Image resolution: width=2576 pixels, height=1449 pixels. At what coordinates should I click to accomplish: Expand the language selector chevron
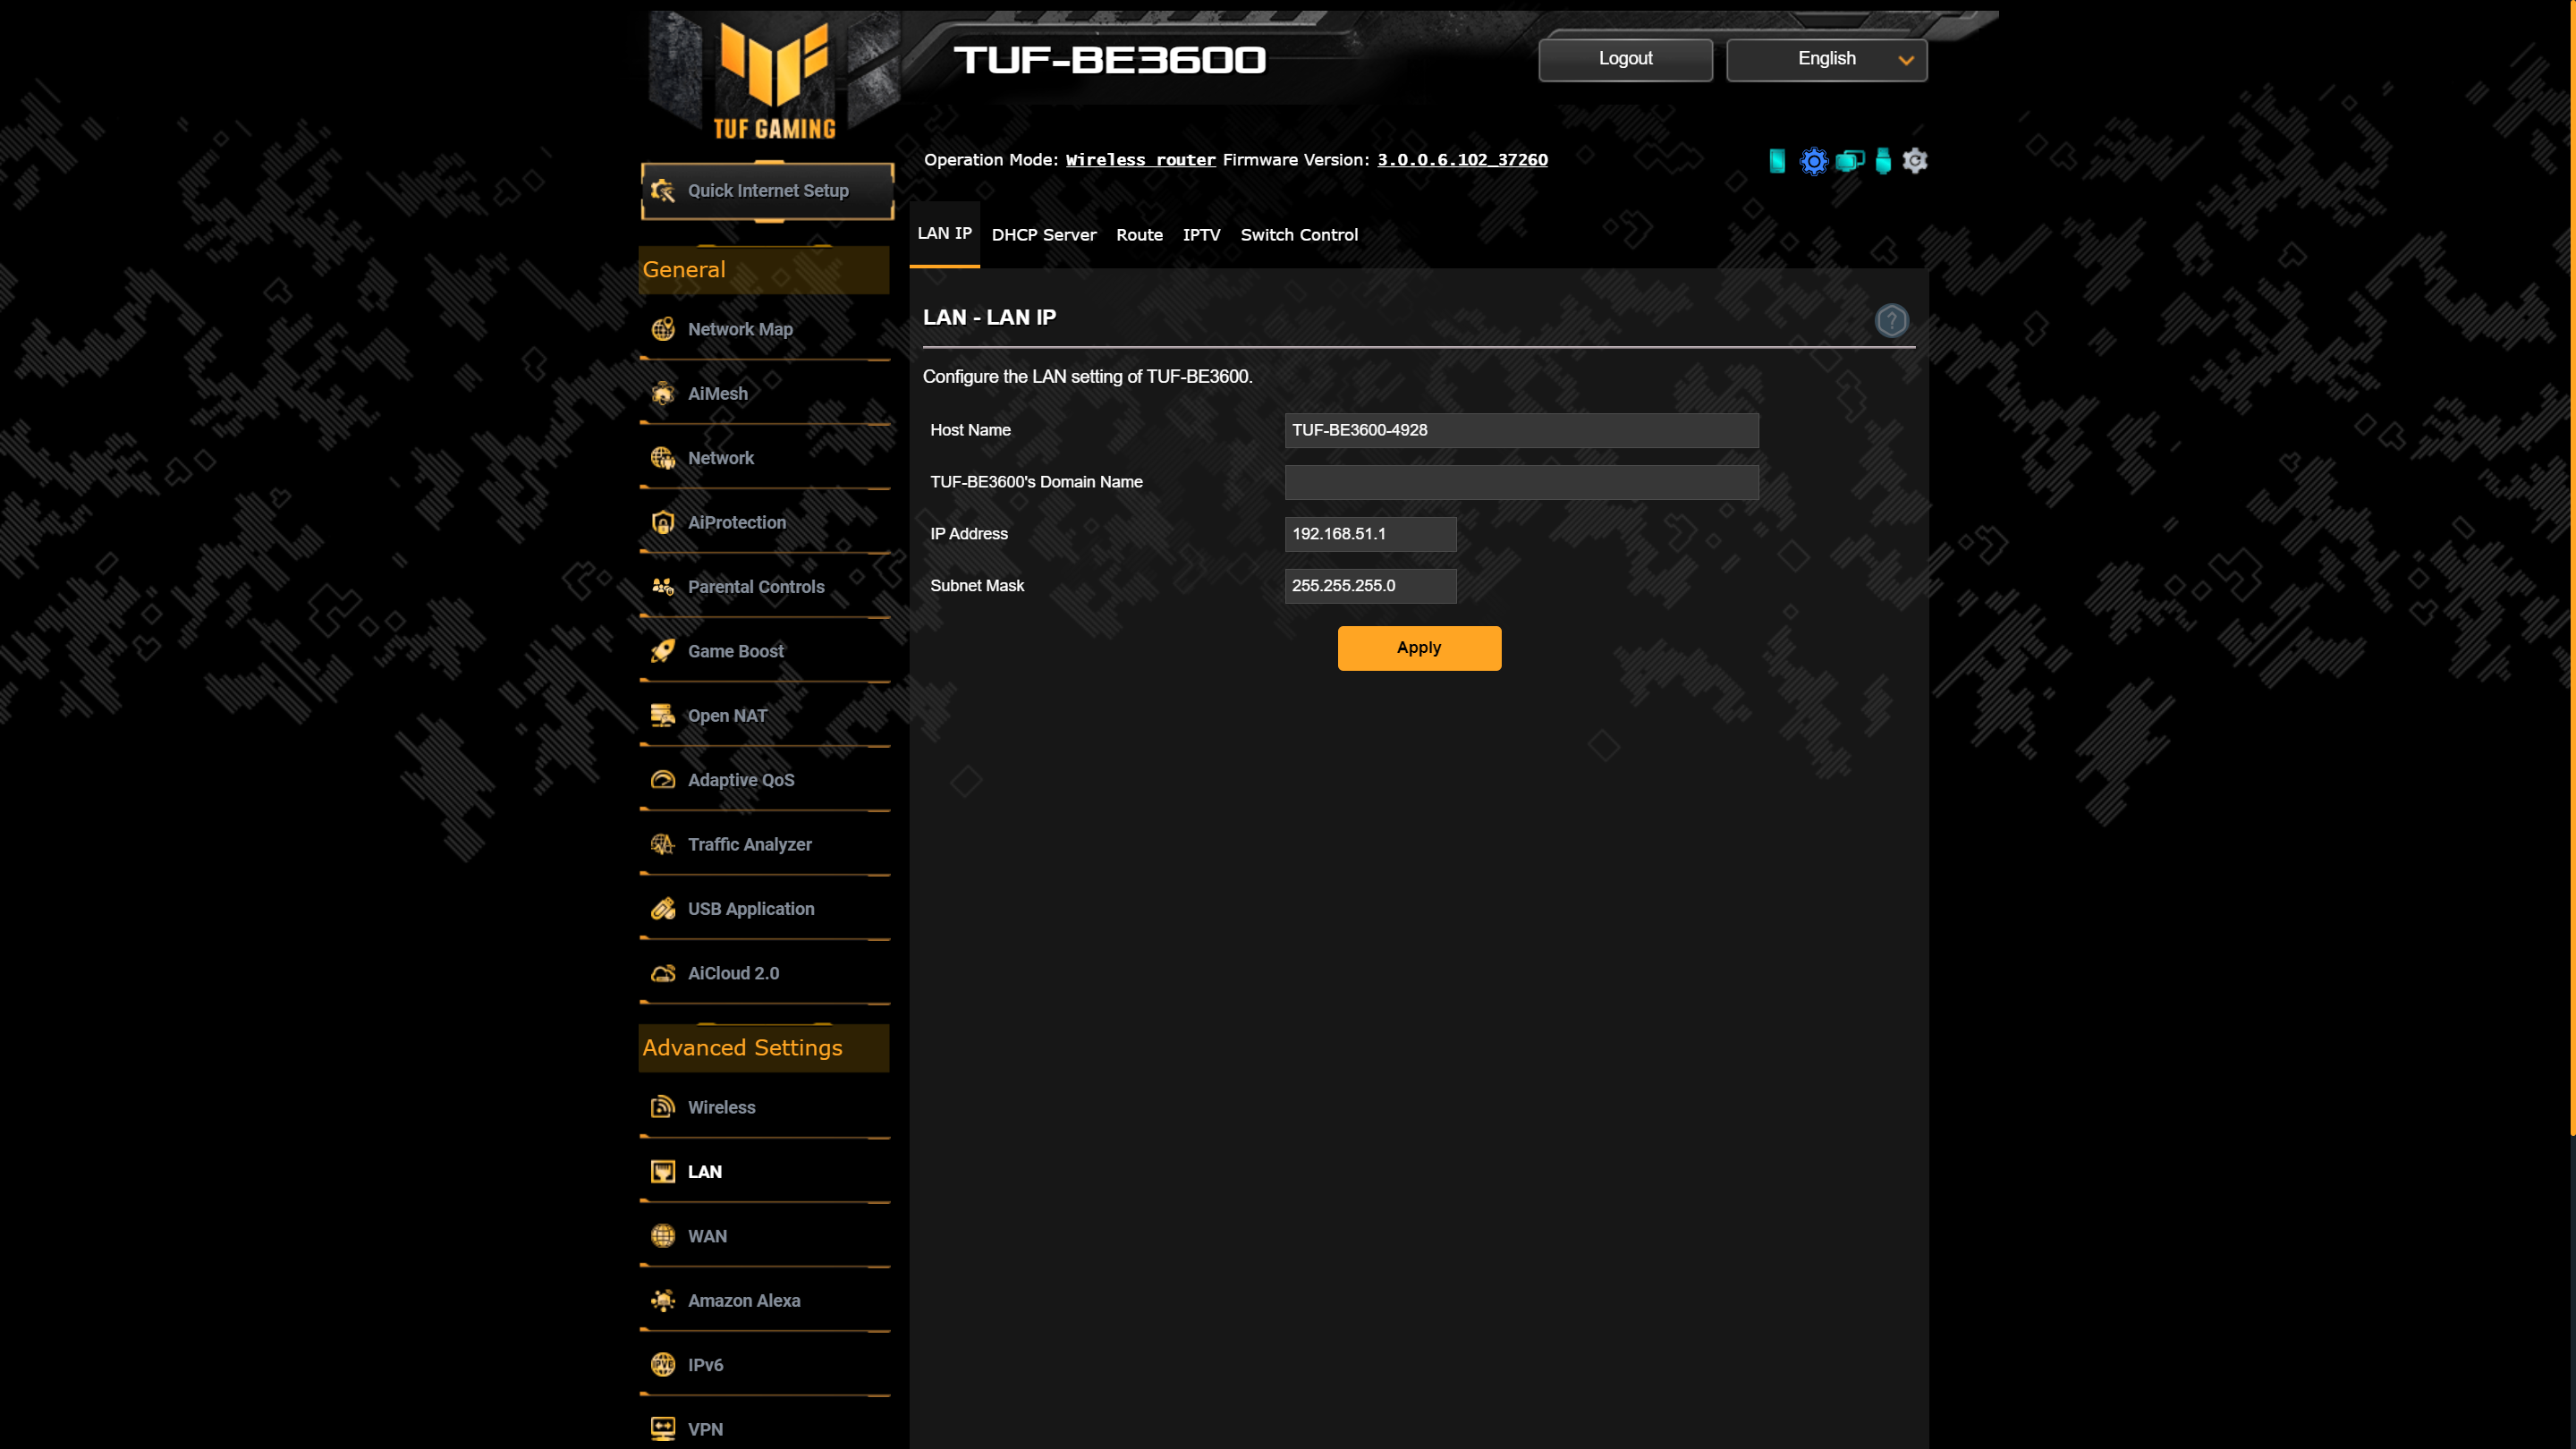click(x=1907, y=60)
